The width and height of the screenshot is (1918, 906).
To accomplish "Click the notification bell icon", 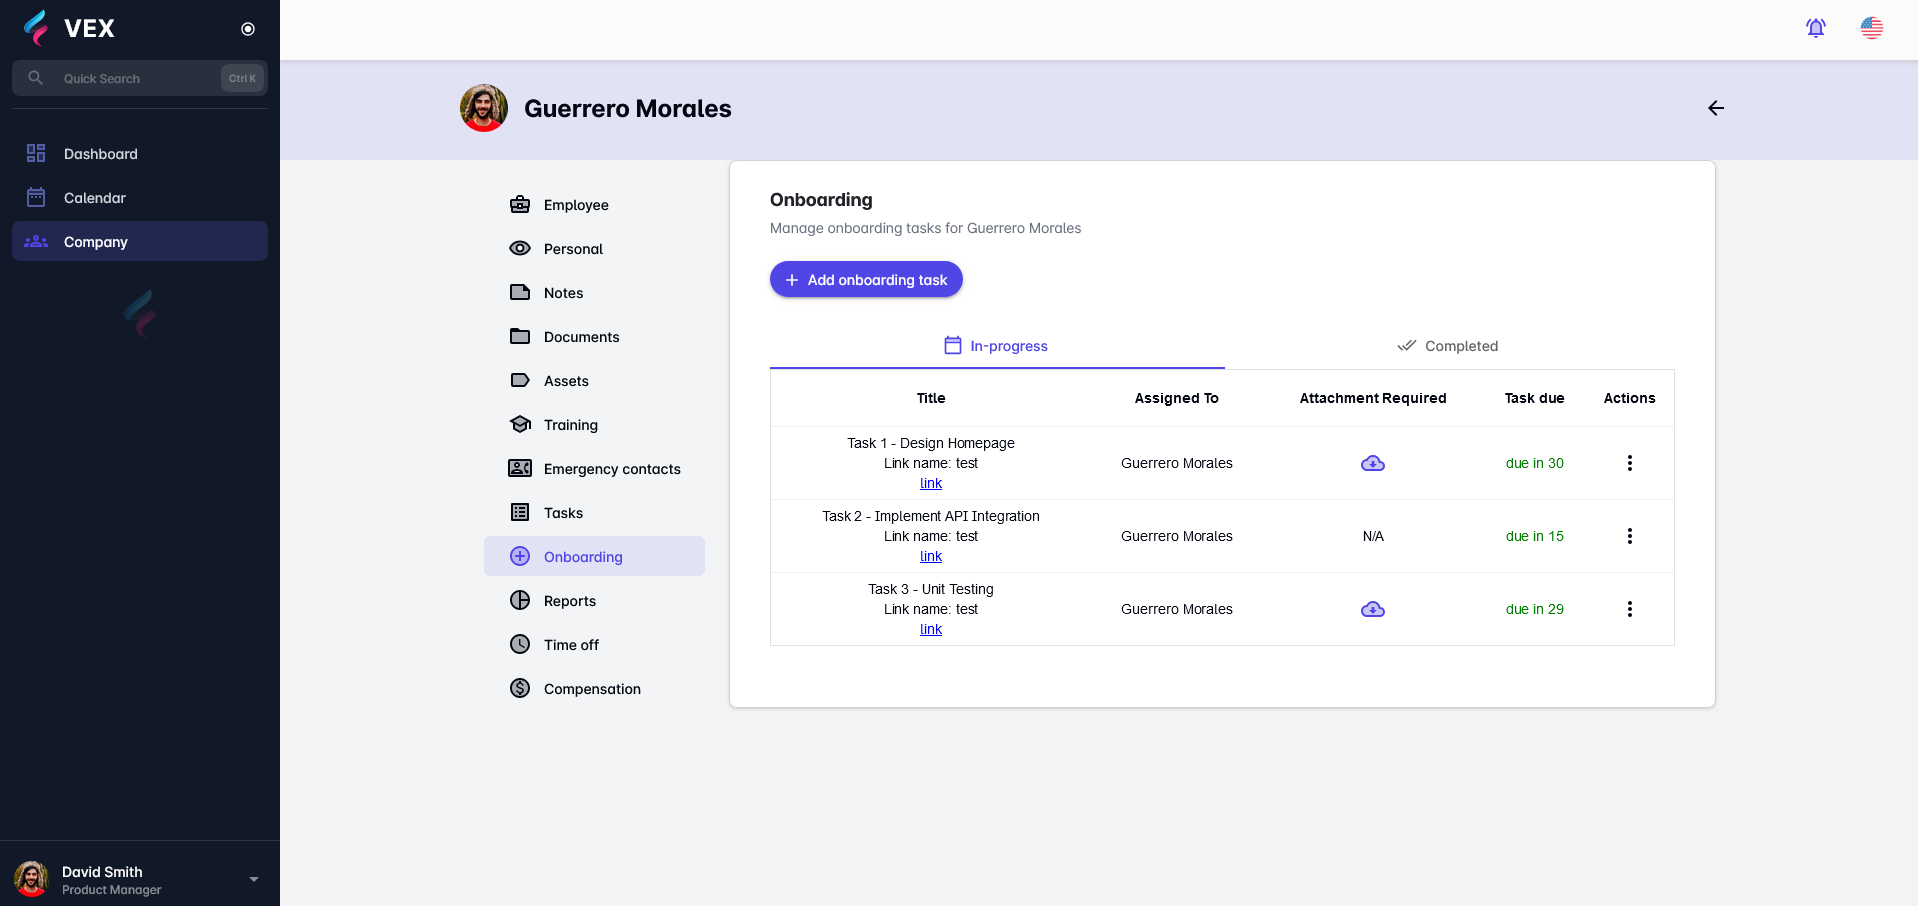I will 1815,28.
